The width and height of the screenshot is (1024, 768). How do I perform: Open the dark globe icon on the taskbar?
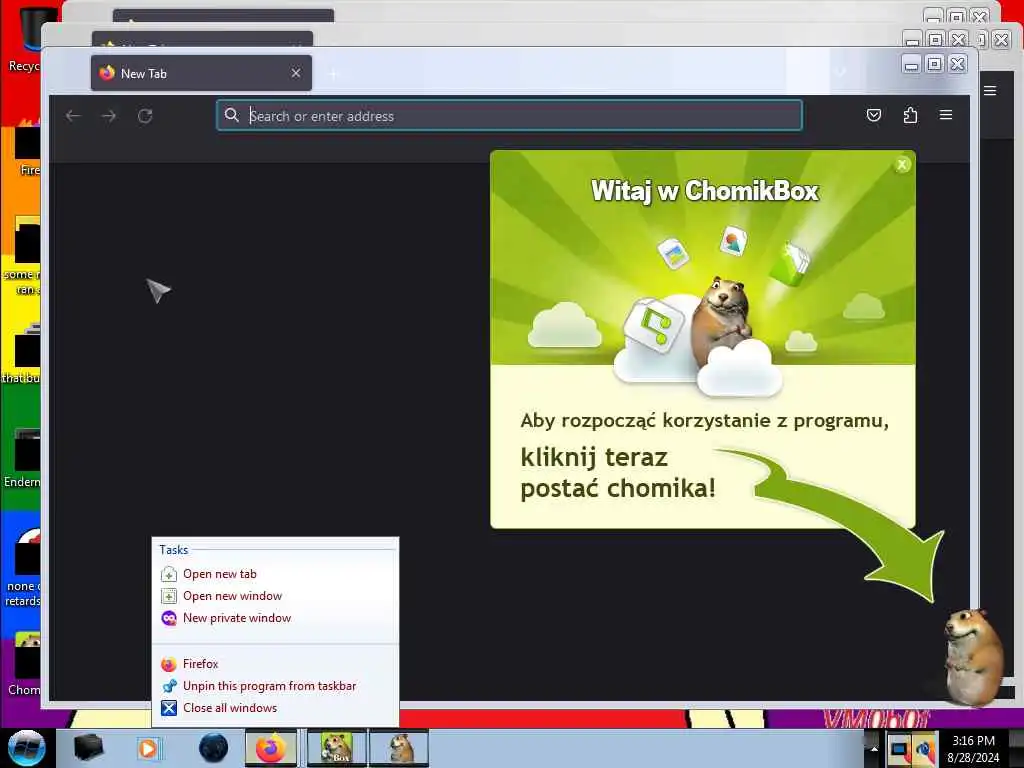point(214,748)
